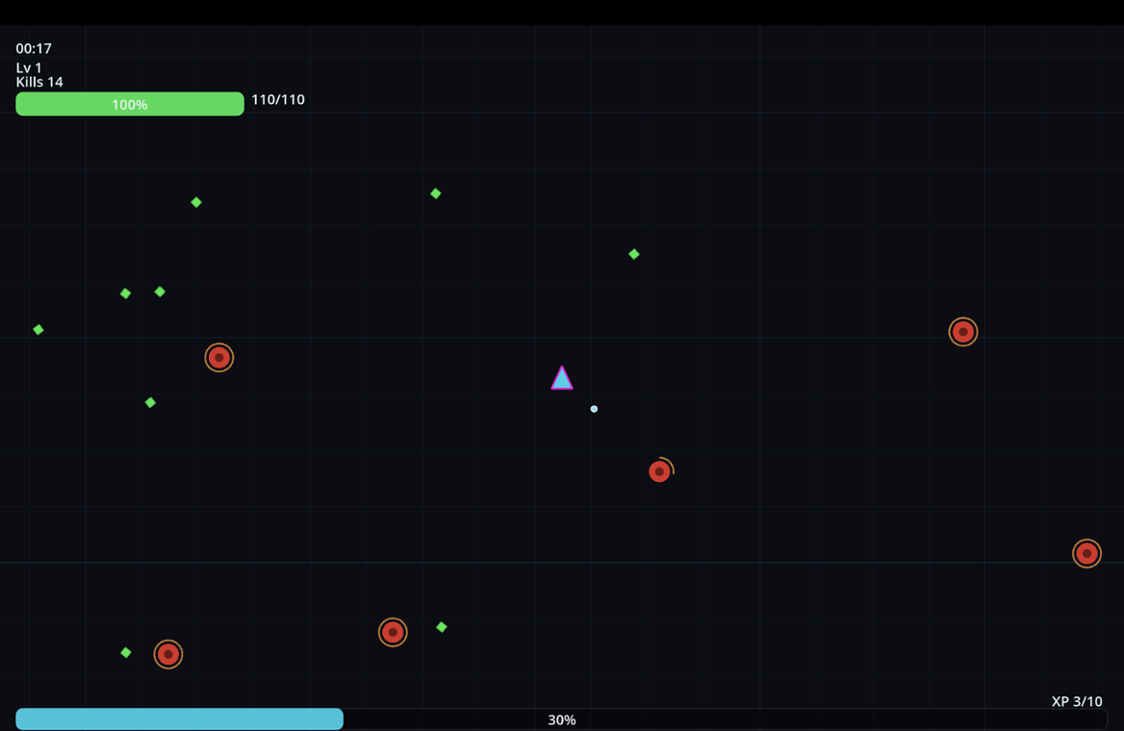The height and width of the screenshot is (731, 1124).
Task: Select the red enemy at far right edge
Action: (x=1086, y=552)
